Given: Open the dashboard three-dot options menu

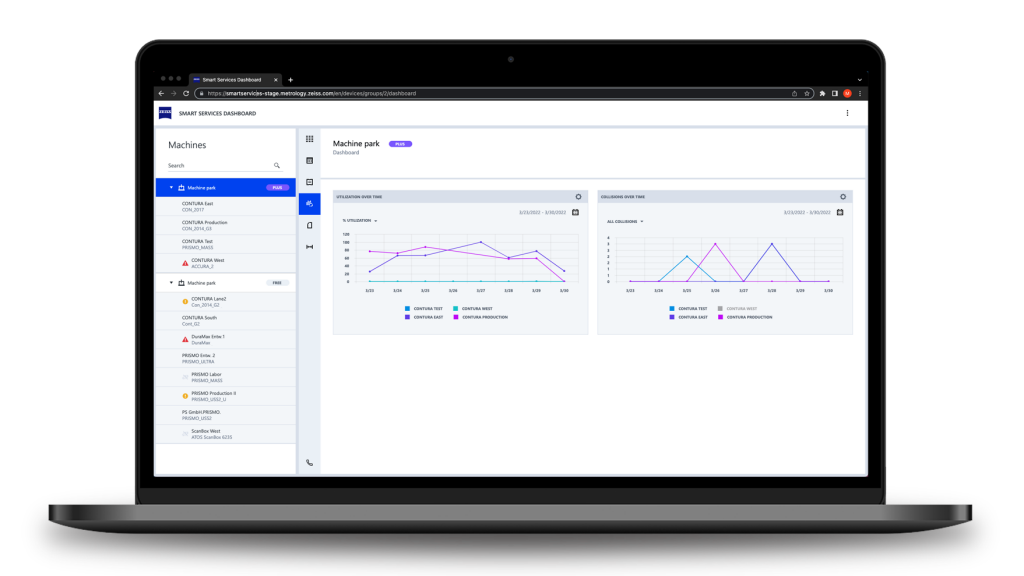Looking at the screenshot, I should [847, 113].
